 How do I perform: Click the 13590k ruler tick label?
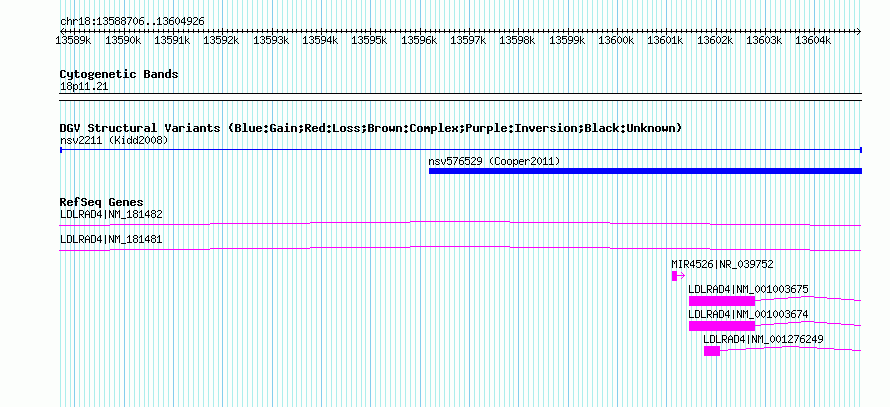pos(123,40)
